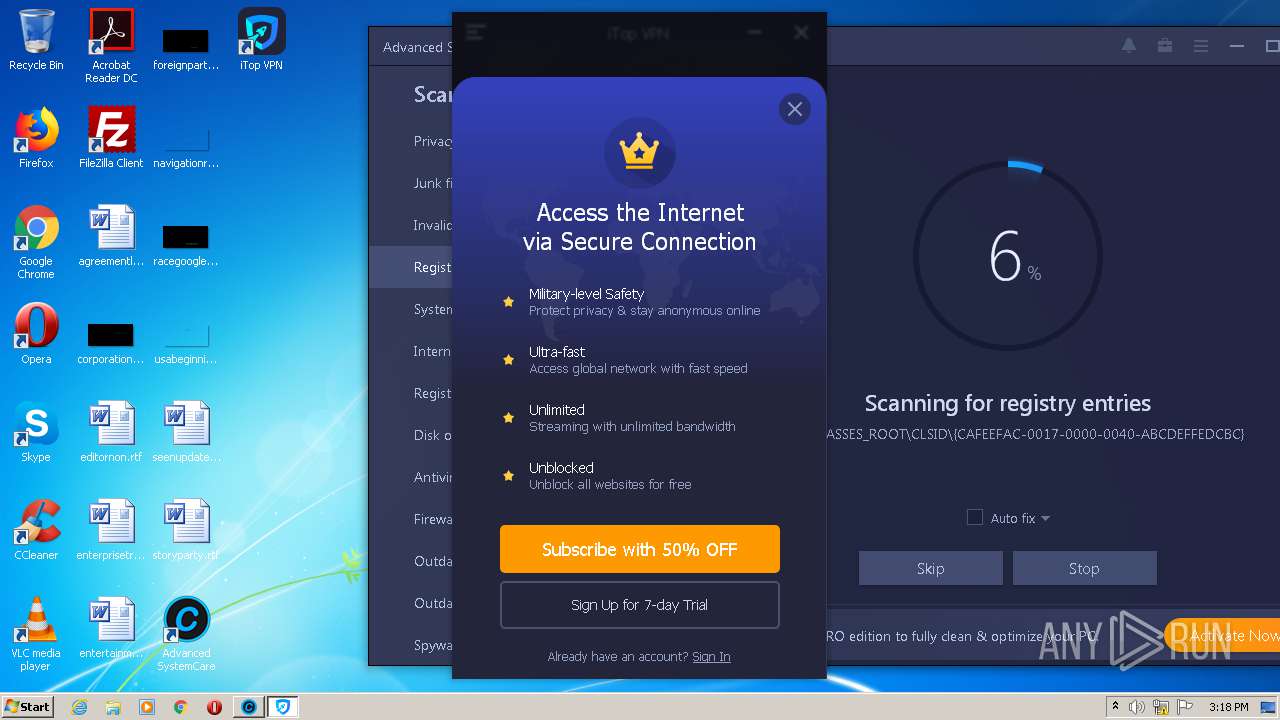Close the iTop VPN promo popup
Screen dimensions: 1280x720
pyautogui.click(x=795, y=109)
